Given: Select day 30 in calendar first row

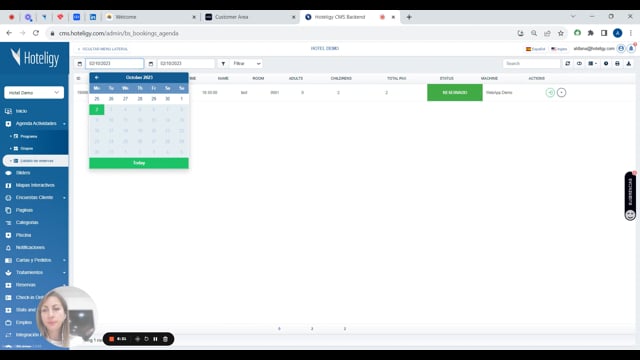Looking at the screenshot, I should click(167, 99).
